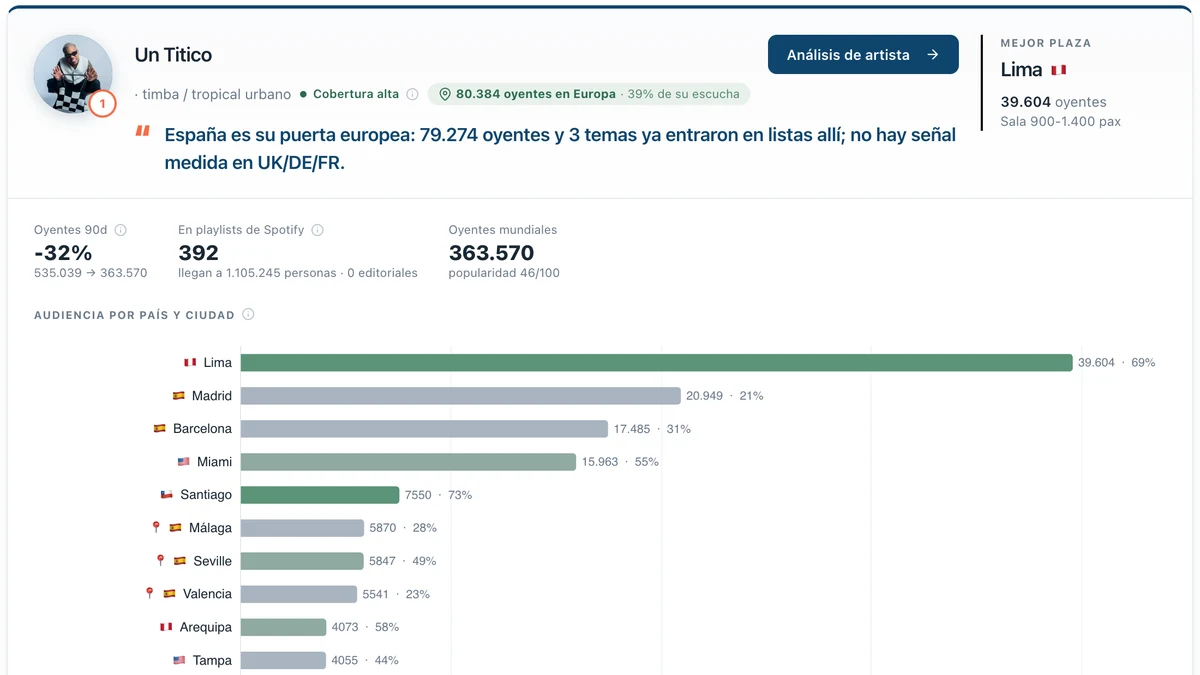The width and height of the screenshot is (1200, 675).
Task: Click the orange number 1 badge on avatar
Action: click(102, 103)
